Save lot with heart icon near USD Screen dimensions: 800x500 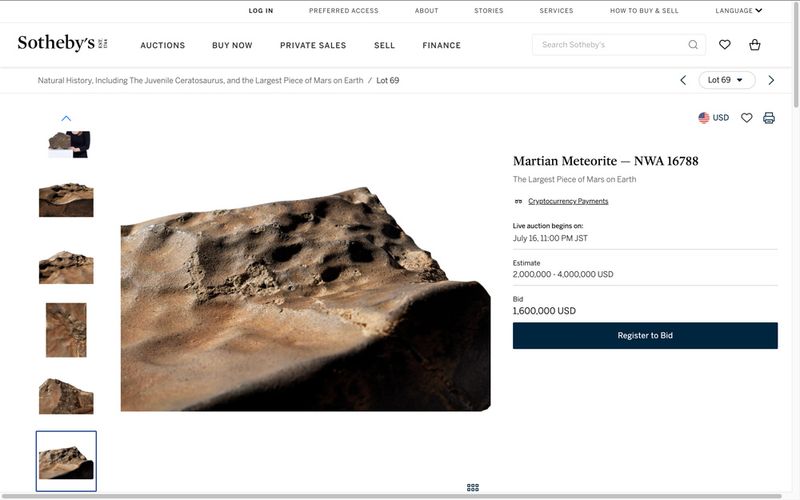[747, 118]
